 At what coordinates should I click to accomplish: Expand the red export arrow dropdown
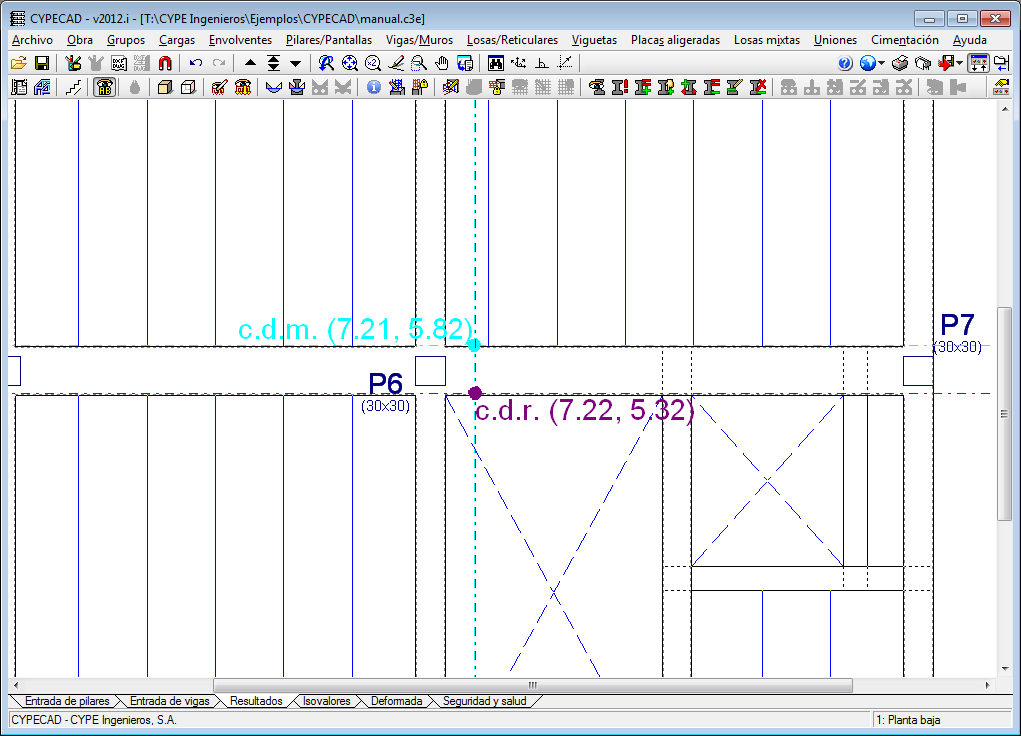(x=960, y=63)
